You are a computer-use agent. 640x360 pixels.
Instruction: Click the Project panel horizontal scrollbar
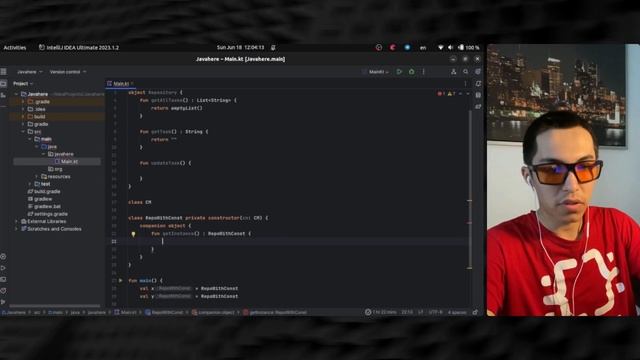55,306
